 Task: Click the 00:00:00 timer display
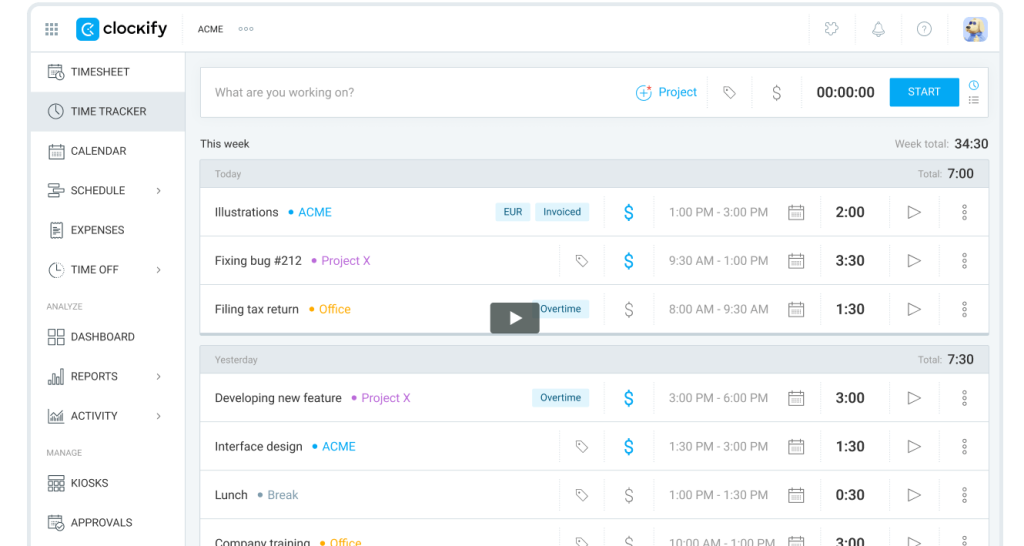(845, 93)
